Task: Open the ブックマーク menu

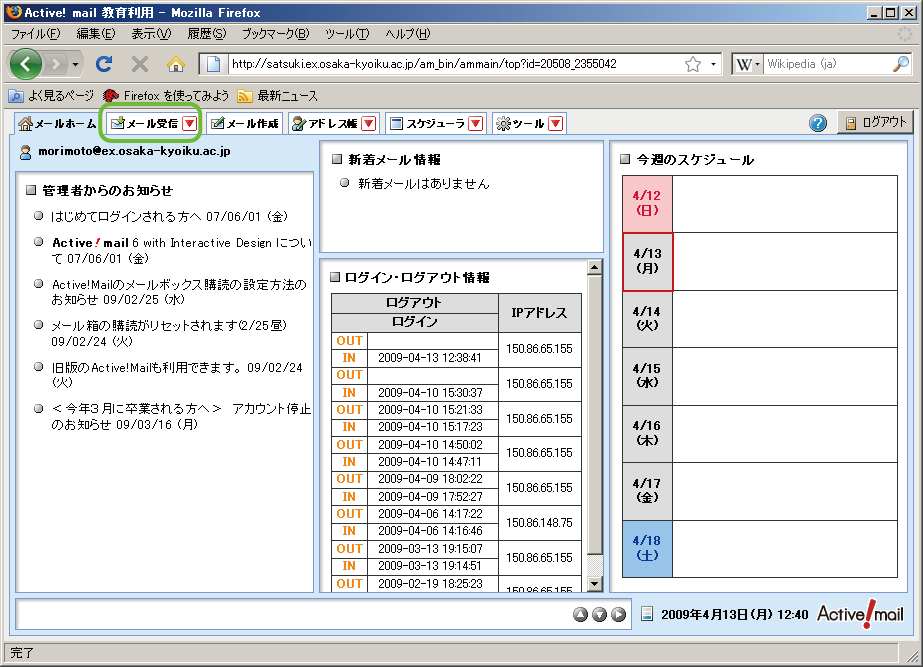Action: (x=275, y=33)
